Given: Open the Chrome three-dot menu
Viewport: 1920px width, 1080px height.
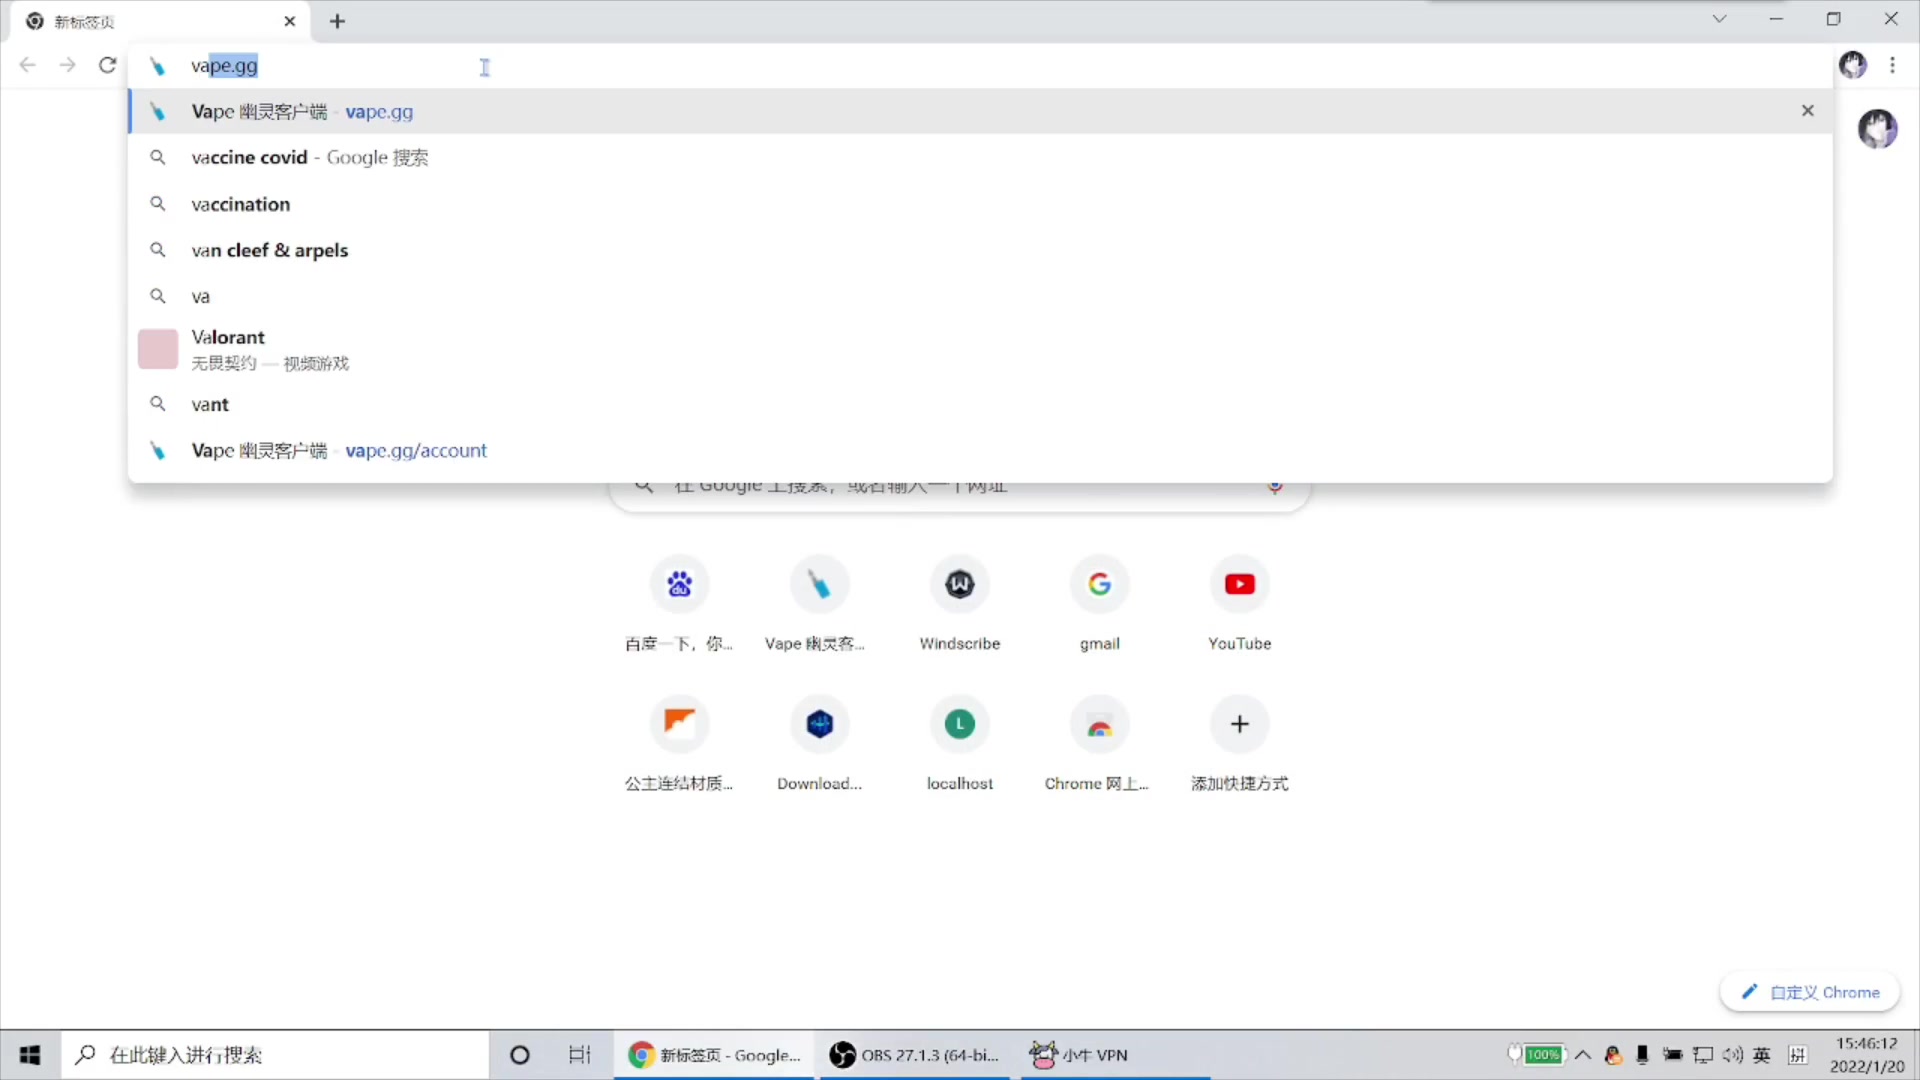Looking at the screenshot, I should click(x=1893, y=65).
